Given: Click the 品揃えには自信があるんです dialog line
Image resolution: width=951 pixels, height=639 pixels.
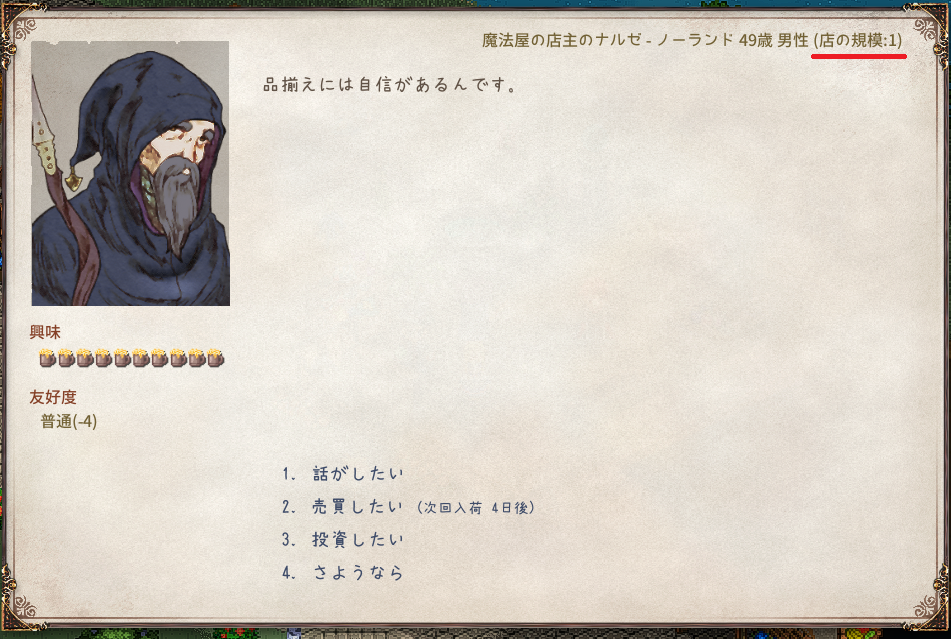Looking at the screenshot, I should click(391, 85).
